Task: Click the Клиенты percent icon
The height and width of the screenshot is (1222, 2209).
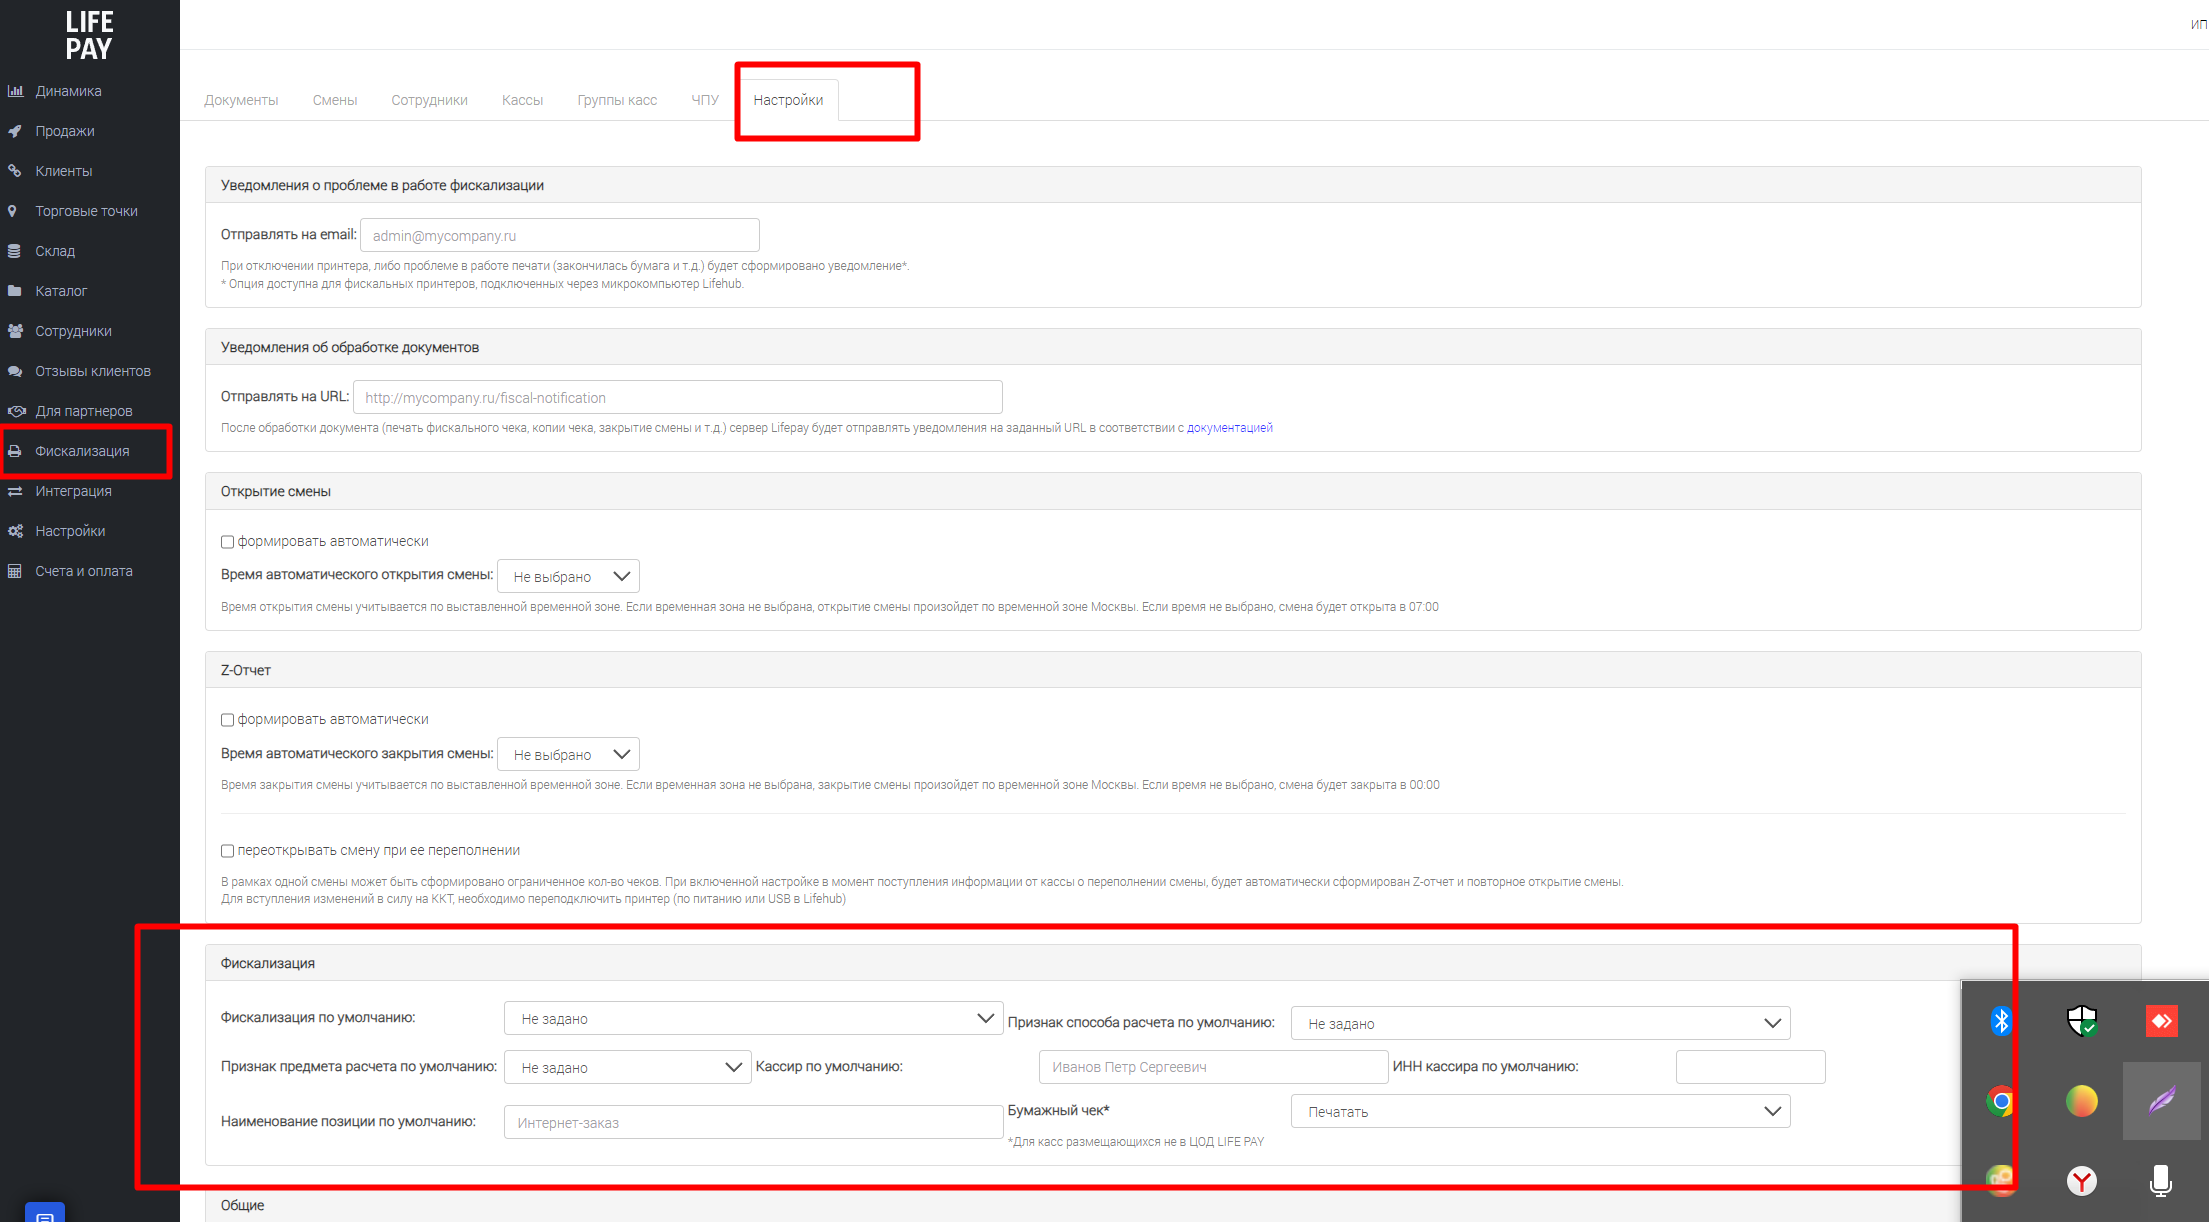Action: click(x=15, y=171)
